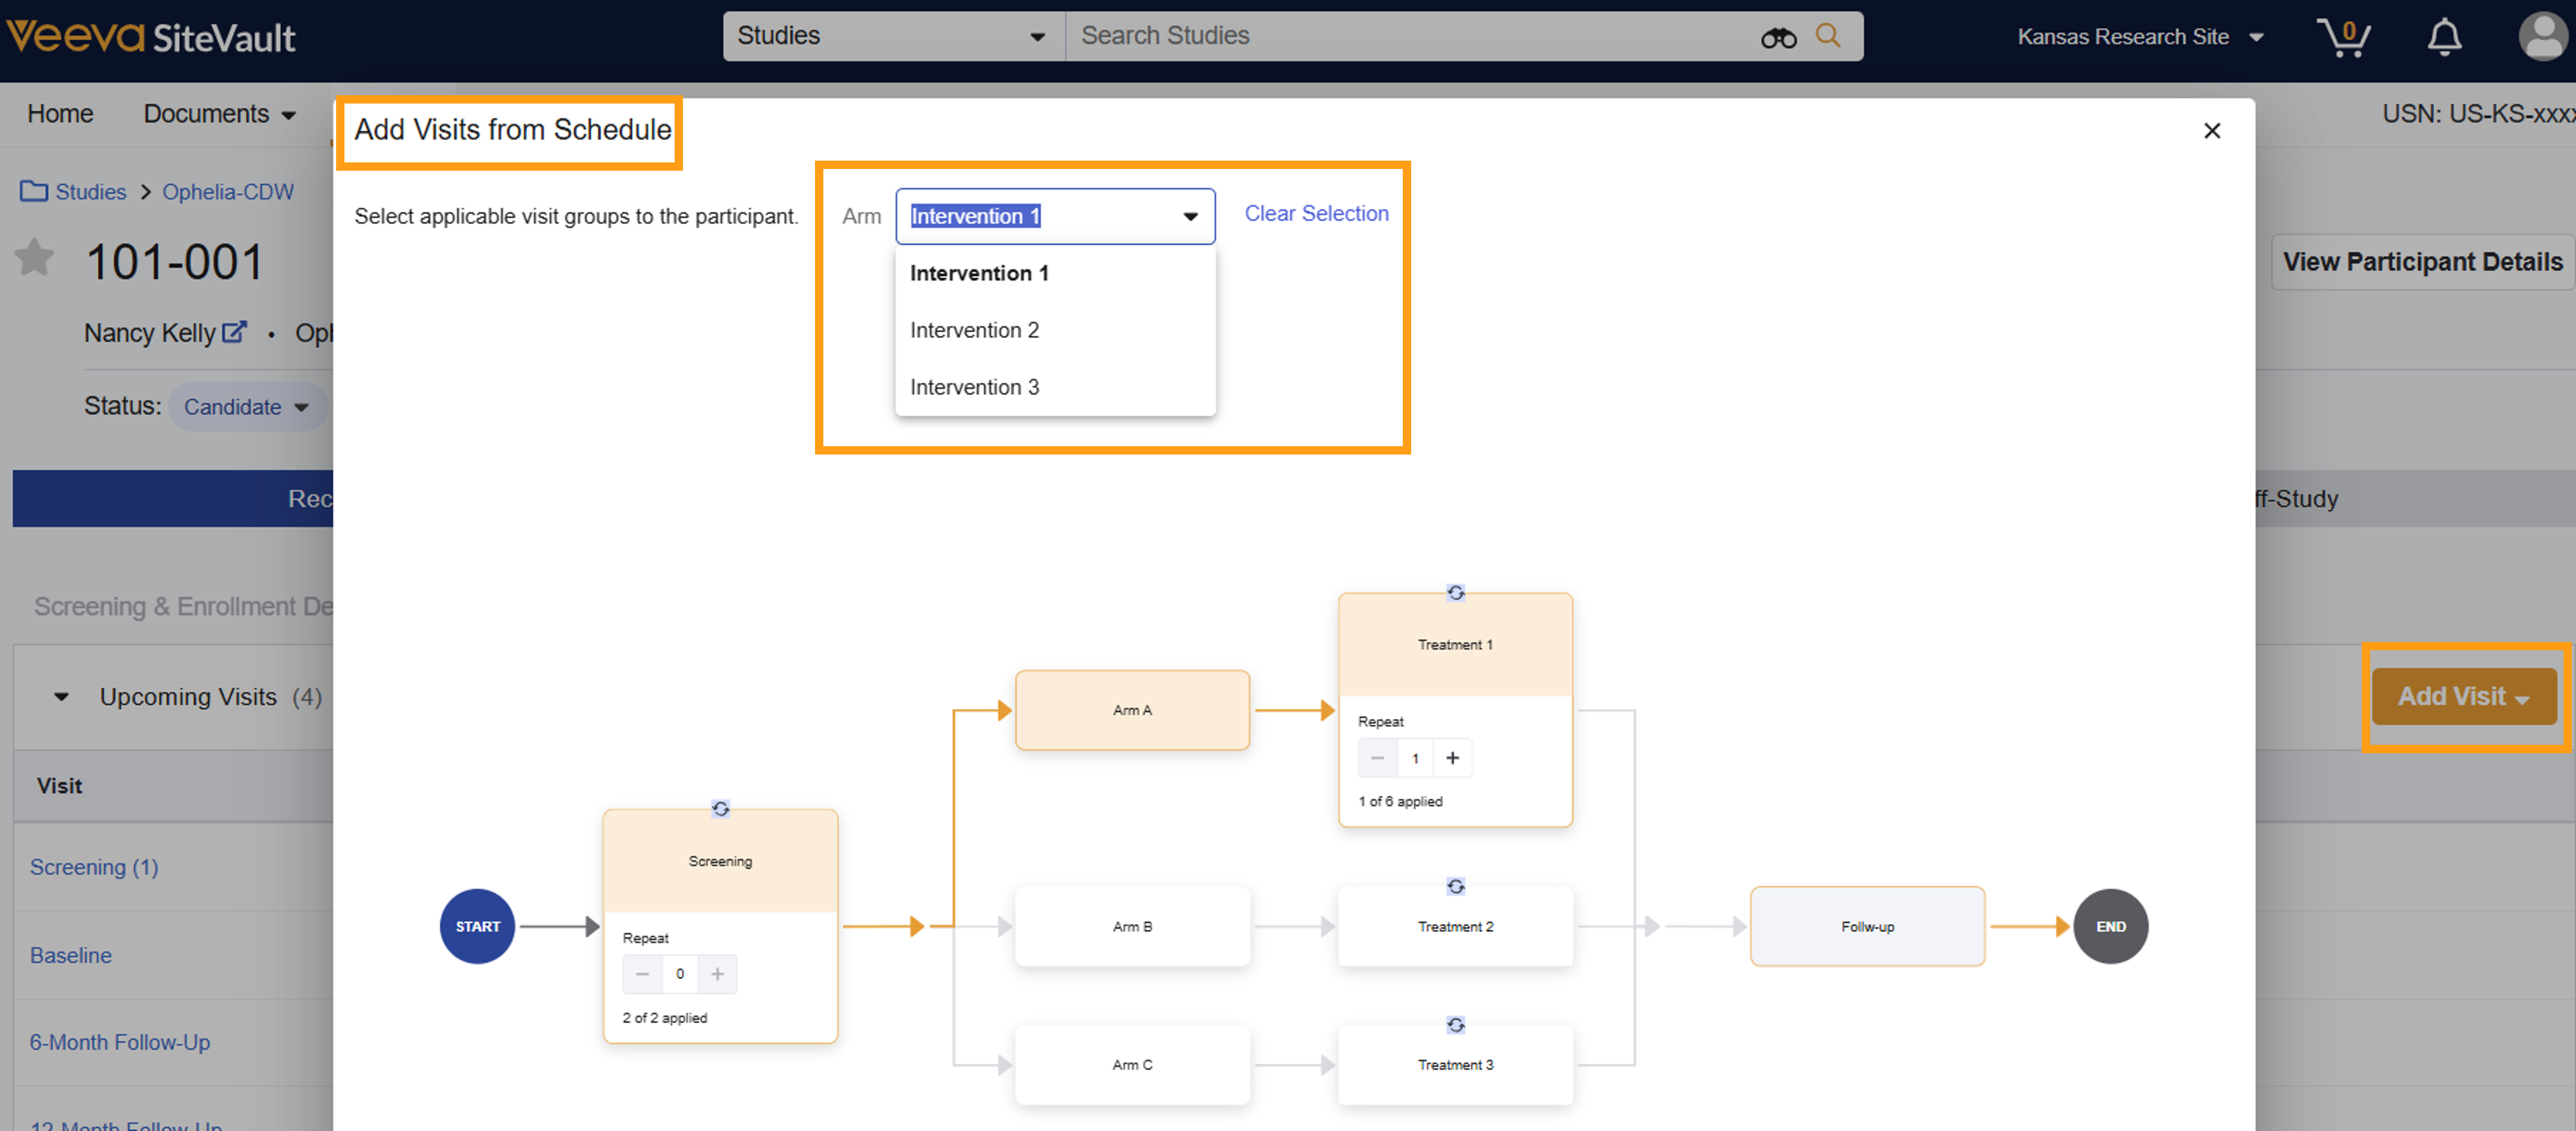
Task: Click the binoculars advanced search icon
Action: coord(1778,38)
